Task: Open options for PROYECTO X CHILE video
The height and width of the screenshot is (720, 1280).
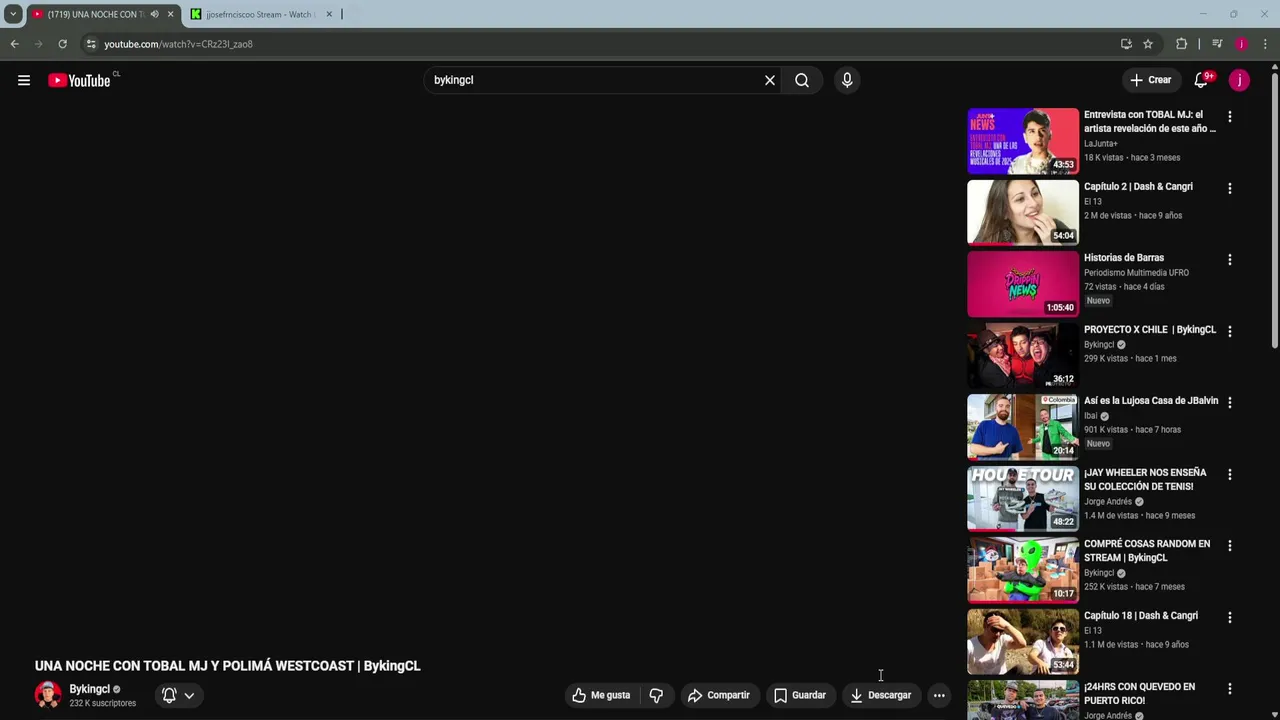Action: [1230, 331]
